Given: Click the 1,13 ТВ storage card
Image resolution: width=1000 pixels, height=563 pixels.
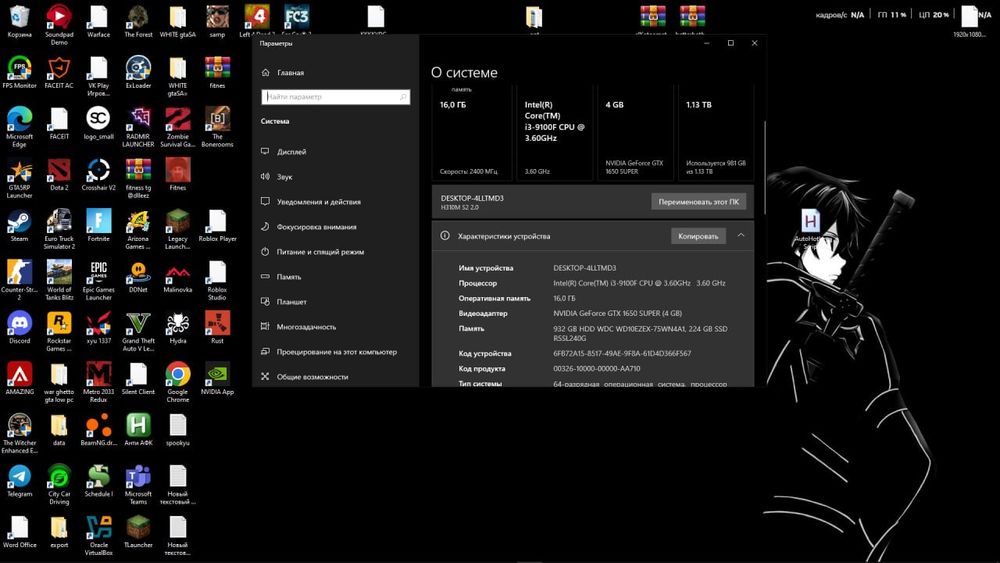Looking at the screenshot, I should pyautogui.click(x=716, y=133).
